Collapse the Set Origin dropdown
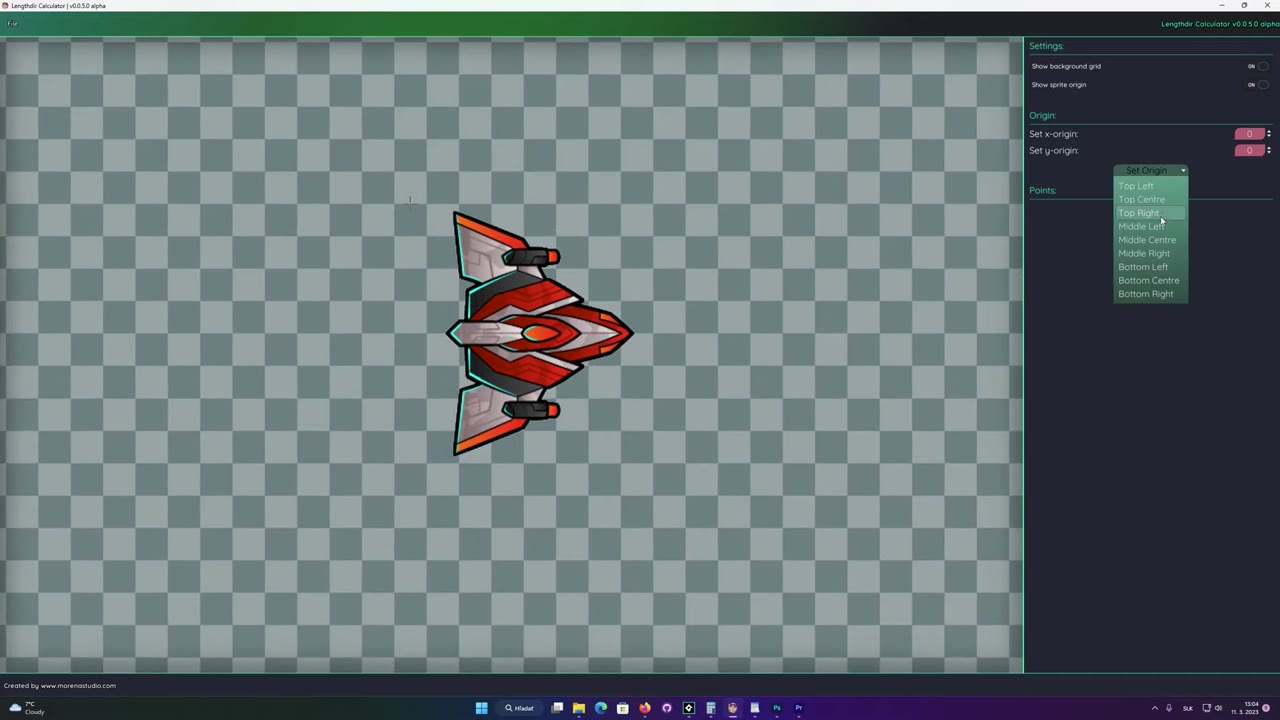Image resolution: width=1280 pixels, height=720 pixels. [1151, 171]
